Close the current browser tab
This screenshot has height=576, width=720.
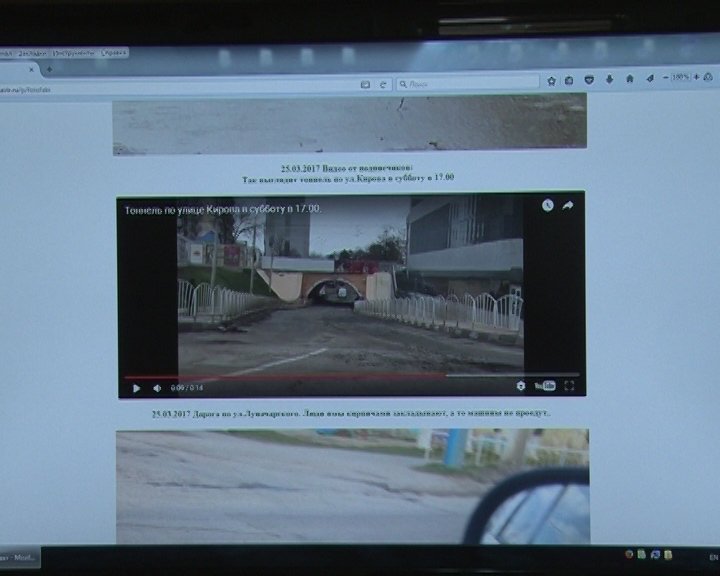[x=31, y=70]
